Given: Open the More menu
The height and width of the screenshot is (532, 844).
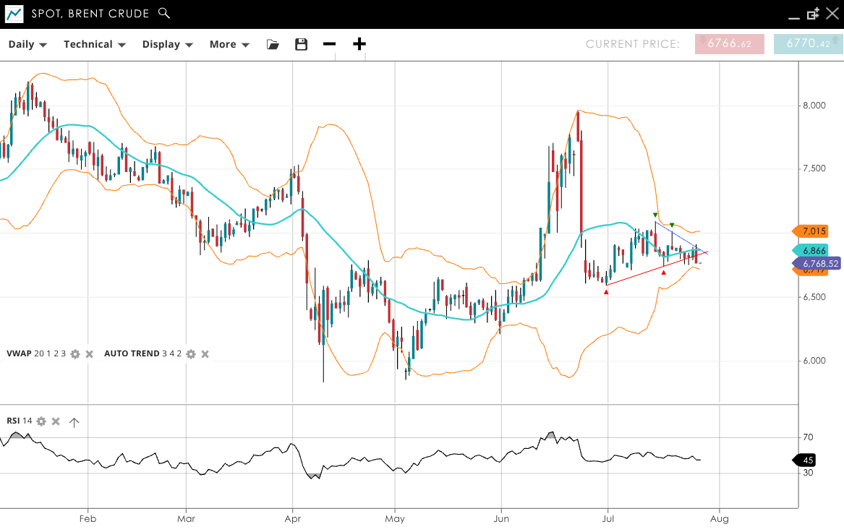Looking at the screenshot, I should (229, 44).
